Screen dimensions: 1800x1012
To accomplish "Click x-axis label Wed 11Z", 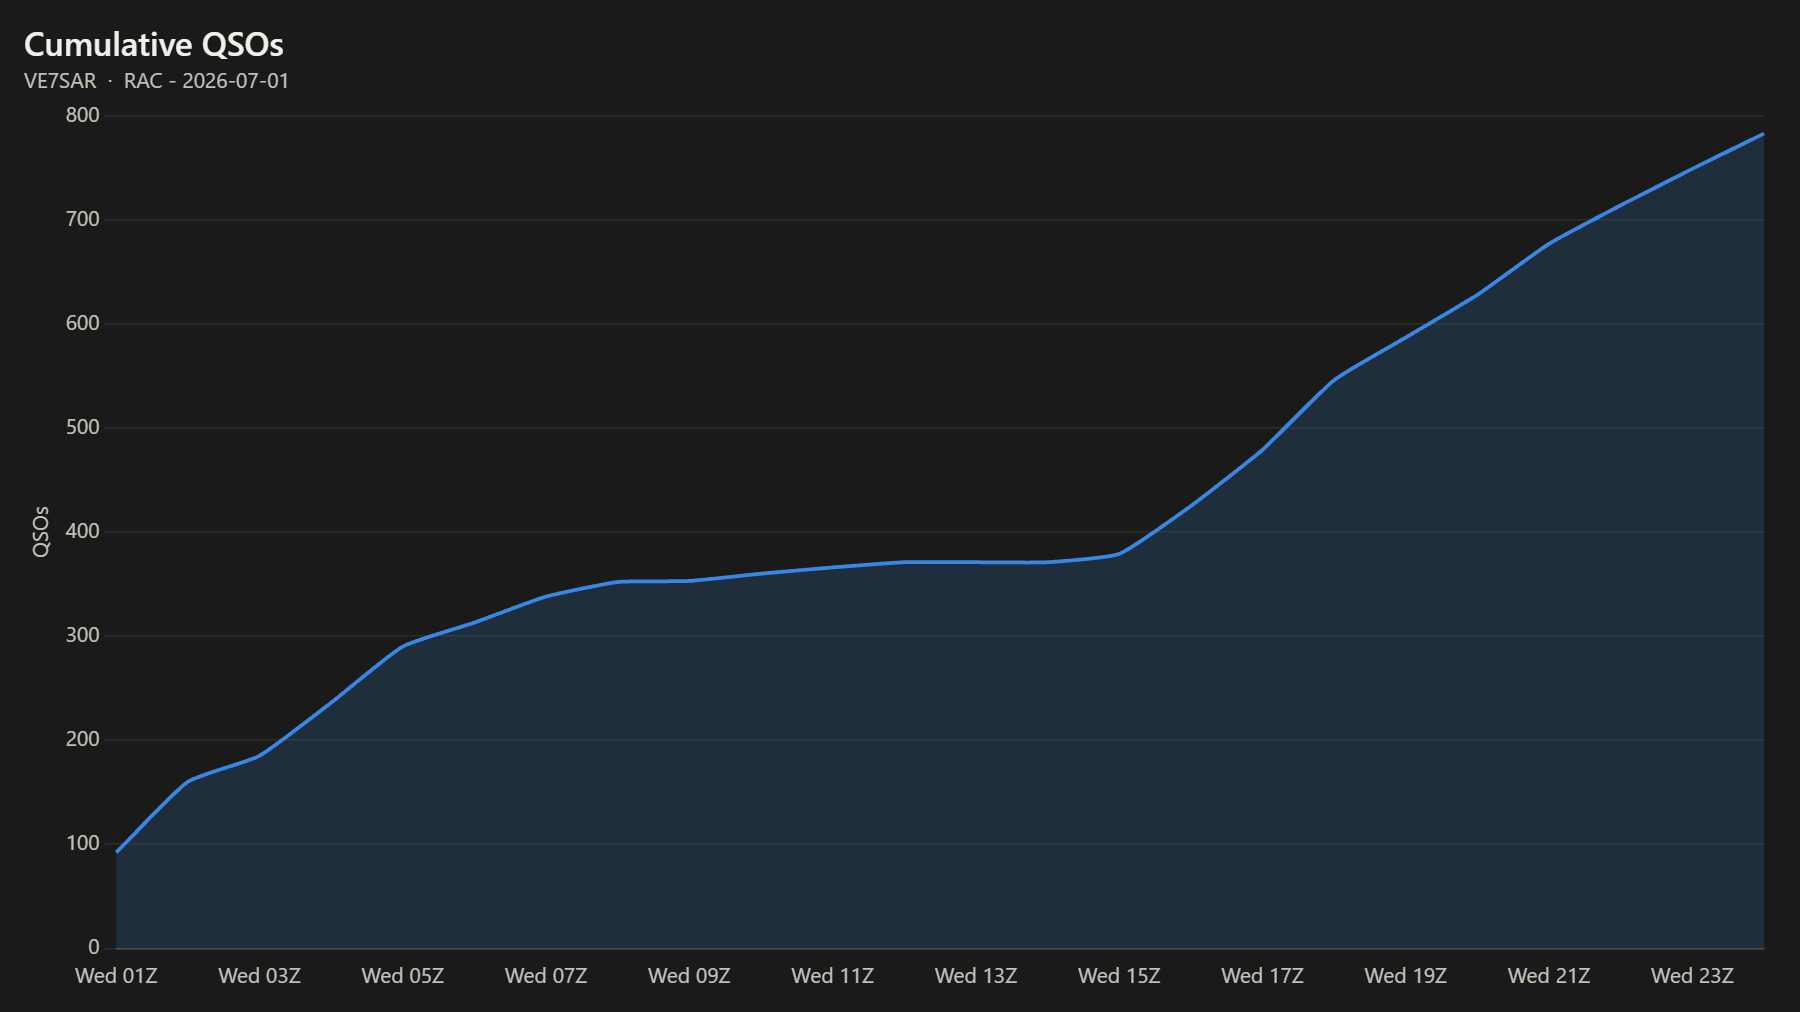I will pyautogui.click(x=833, y=976).
